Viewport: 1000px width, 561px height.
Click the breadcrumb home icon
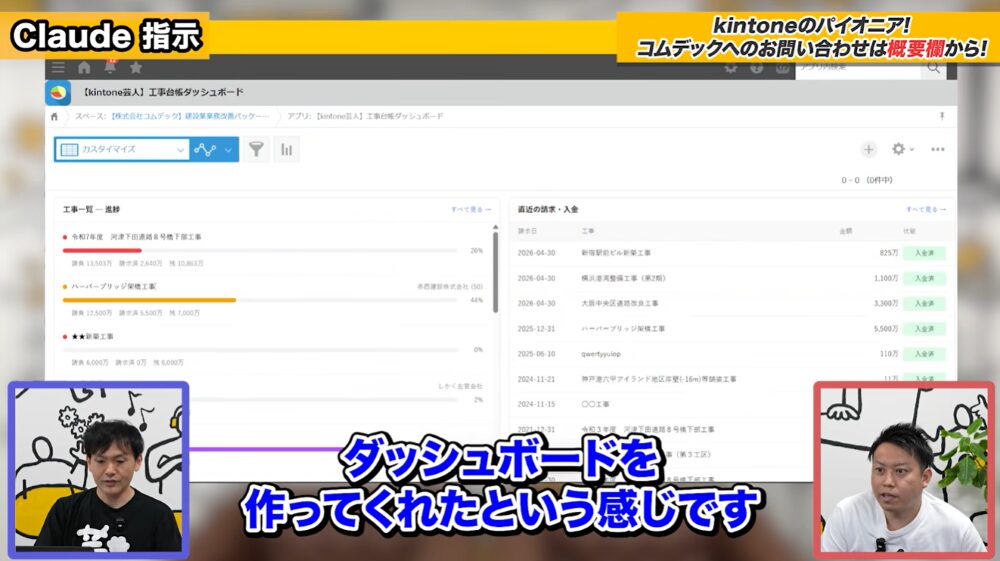[54, 117]
